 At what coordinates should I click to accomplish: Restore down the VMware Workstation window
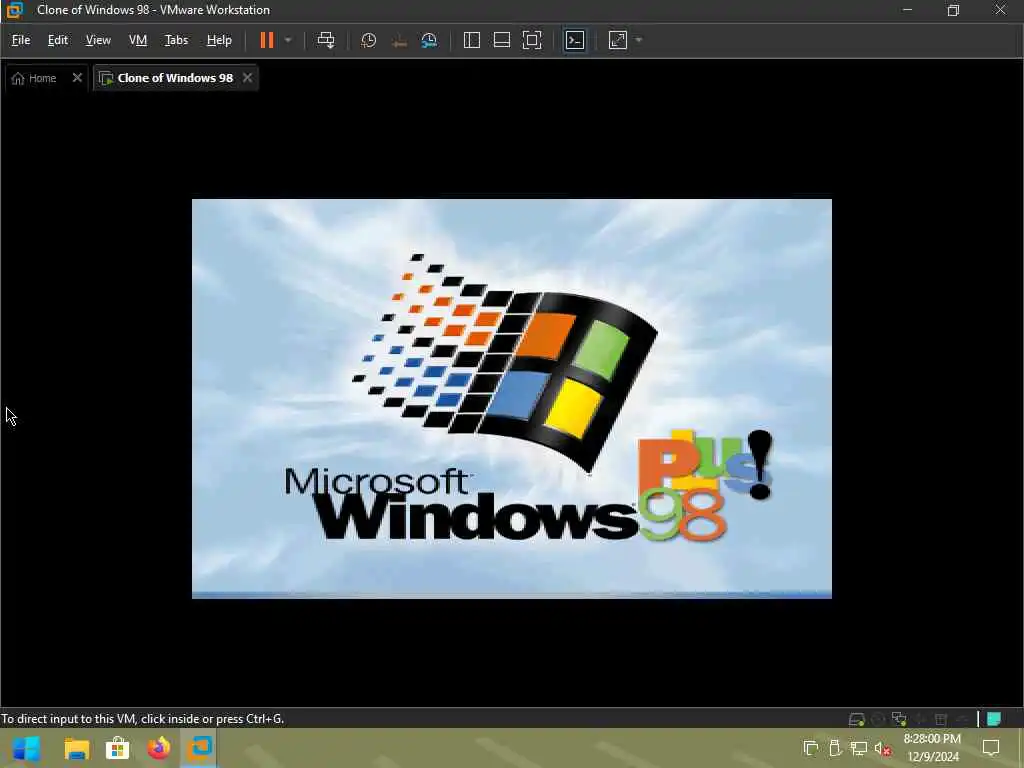coord(953,10)
